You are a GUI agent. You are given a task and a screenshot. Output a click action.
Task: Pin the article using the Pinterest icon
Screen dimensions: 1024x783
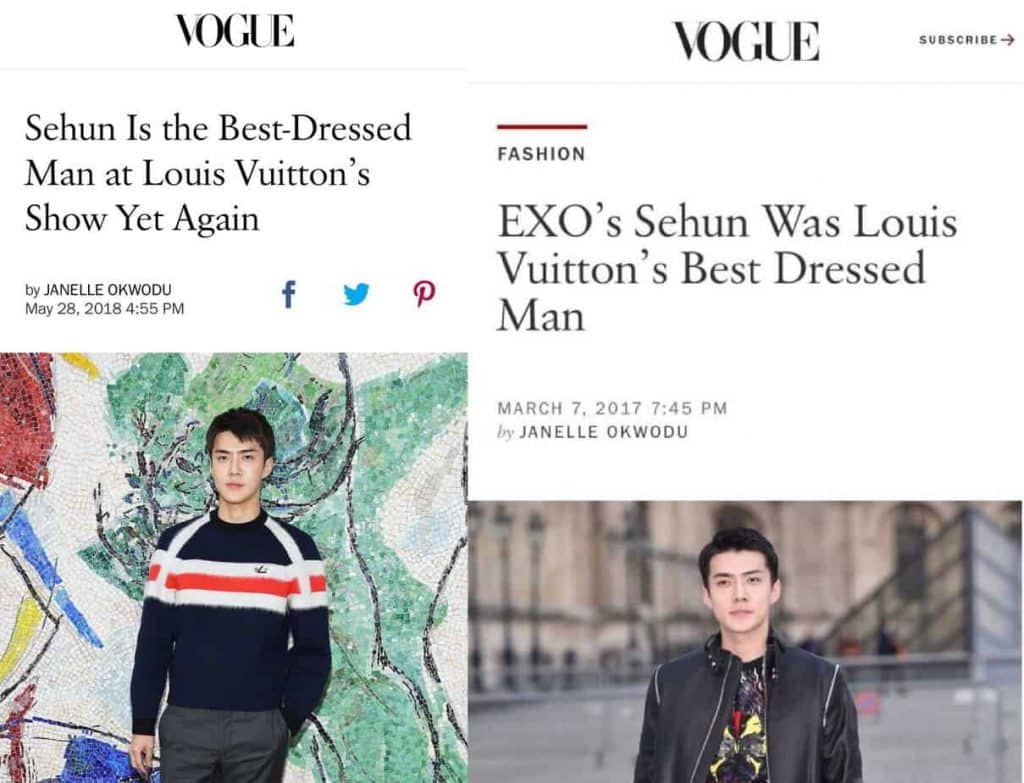[425, 295]
